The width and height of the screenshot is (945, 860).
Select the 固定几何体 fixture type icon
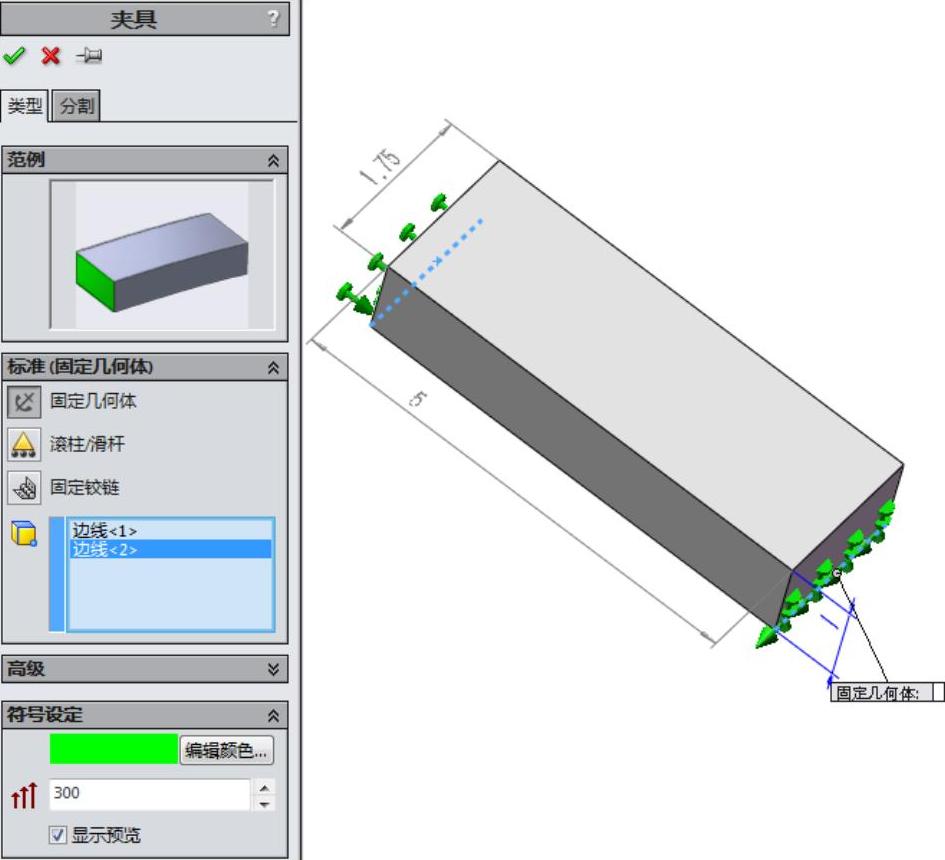pyautogui.click(x=24, y=402)
